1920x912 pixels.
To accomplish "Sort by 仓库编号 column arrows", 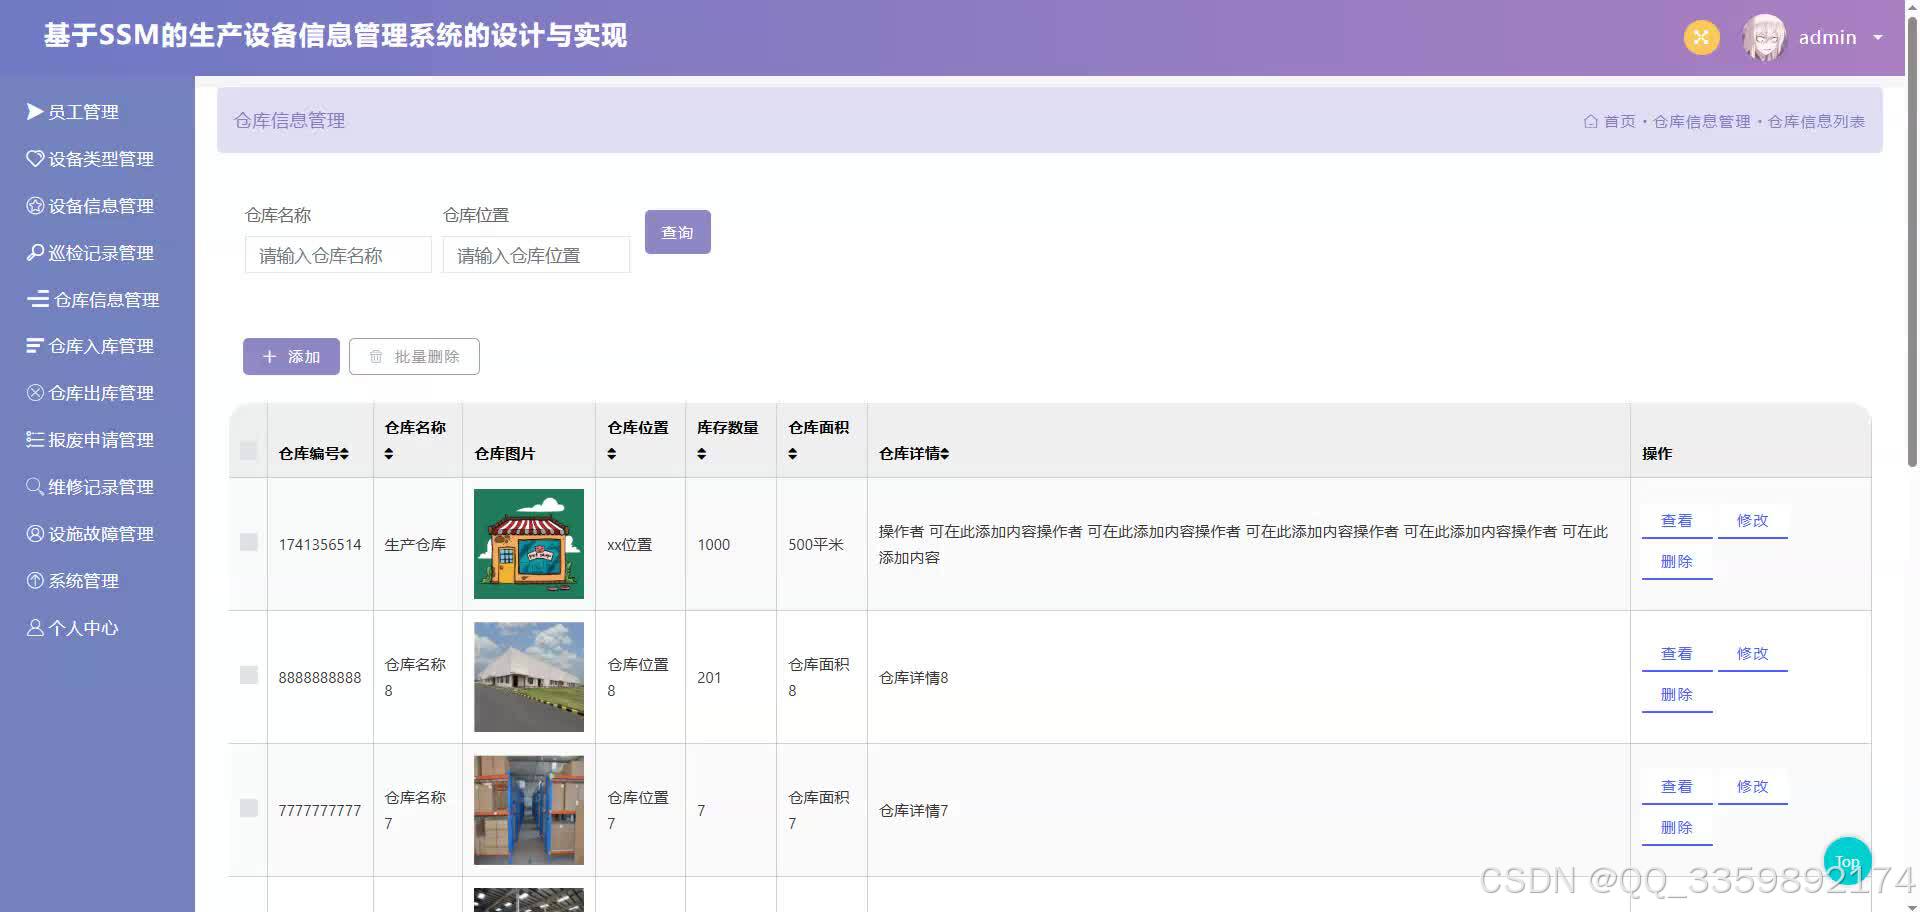I will click(344, 453).
